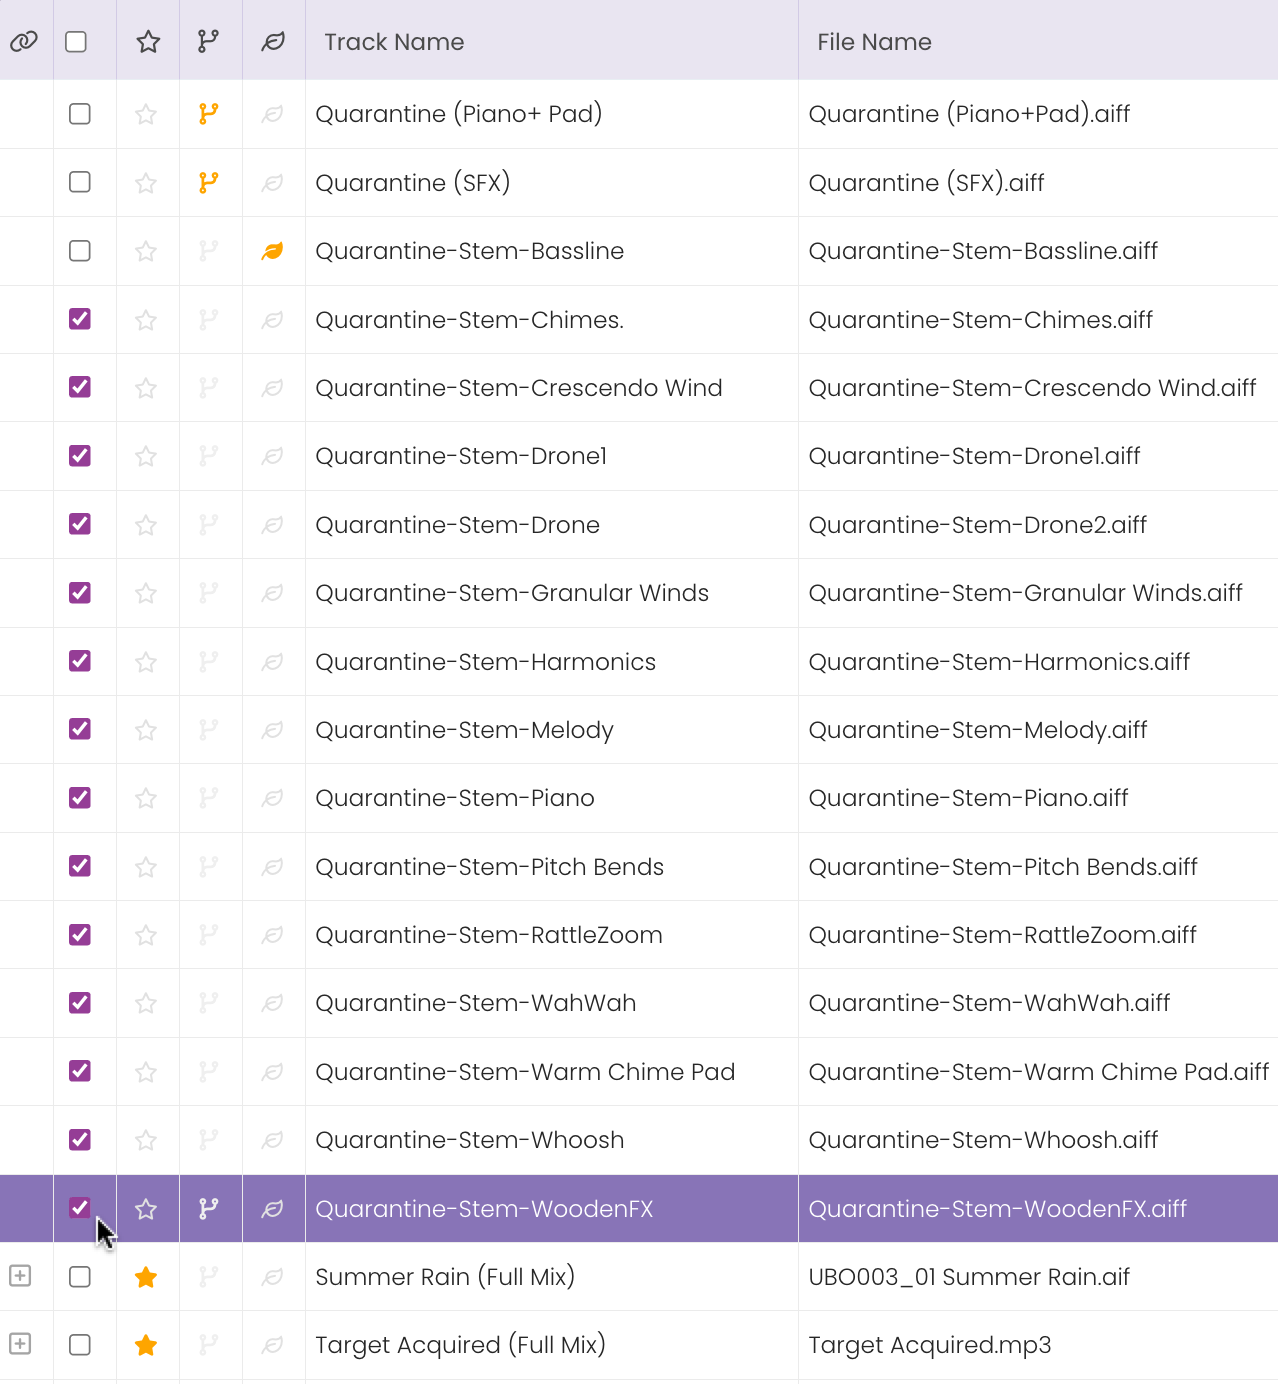Select the Quarantine-Stem-Warm Chime Pad track name
The image size is (1278, 1384).
[525, 1072]
